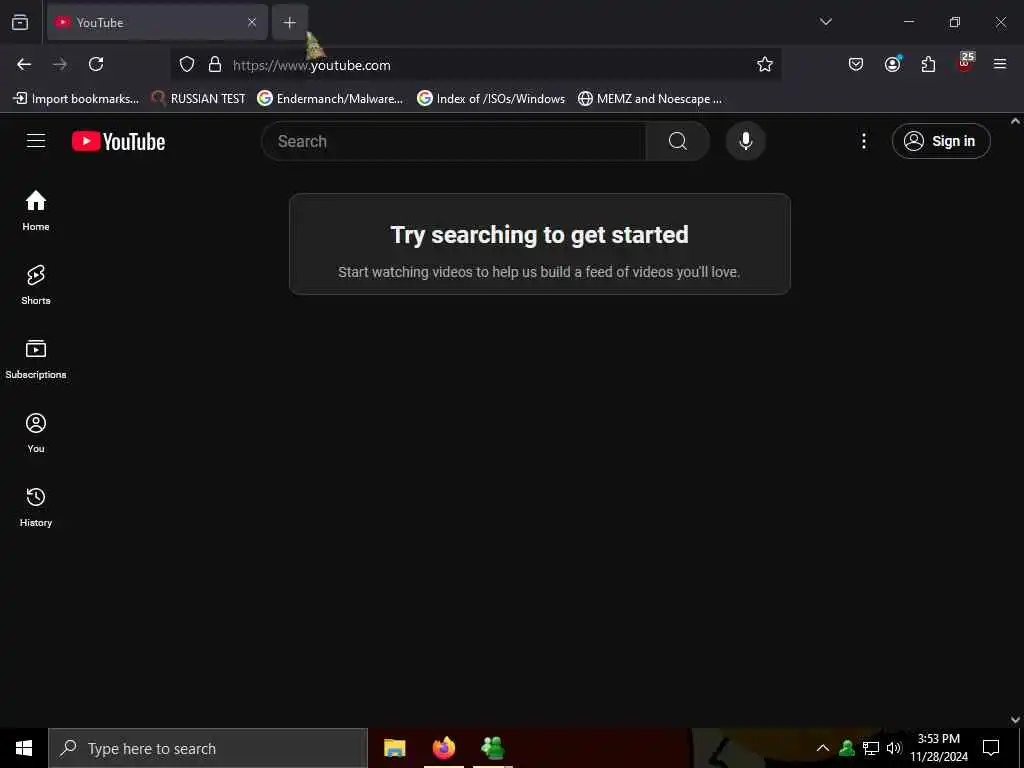
Task: Click the Sign in button
Action: click(941, 141)
